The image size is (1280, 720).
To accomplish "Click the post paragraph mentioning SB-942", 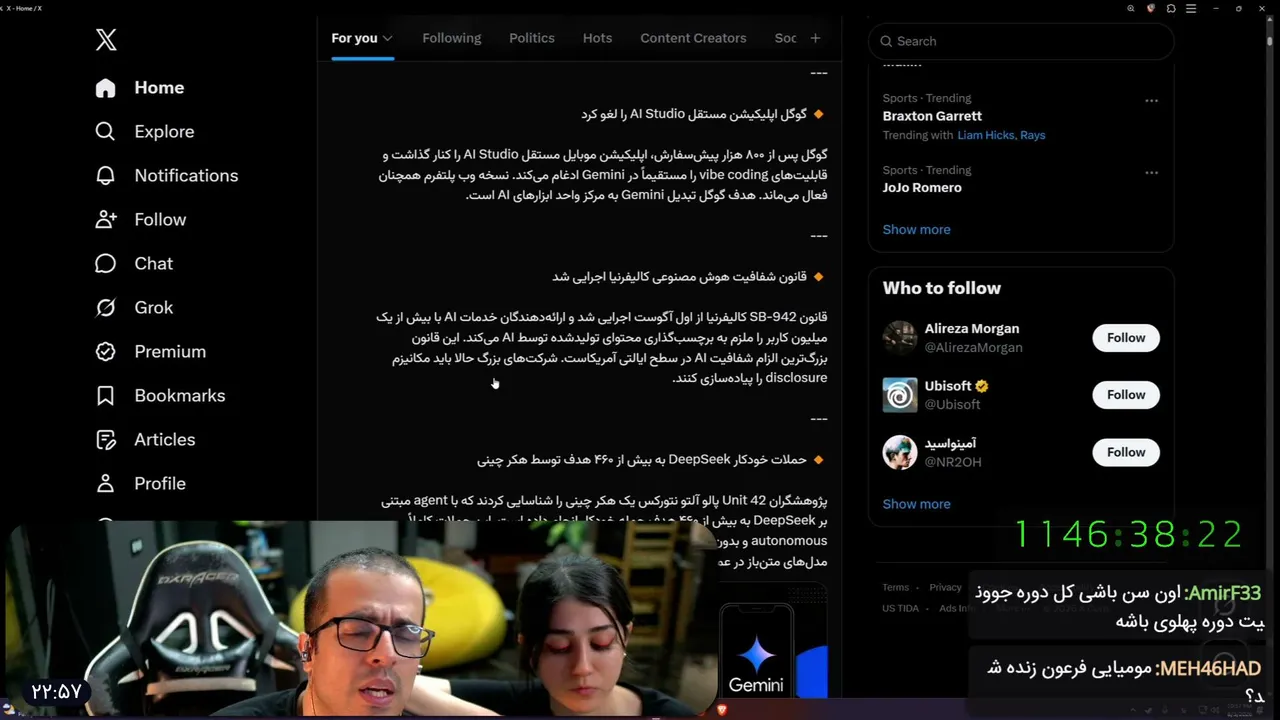I will coord(601,348).
